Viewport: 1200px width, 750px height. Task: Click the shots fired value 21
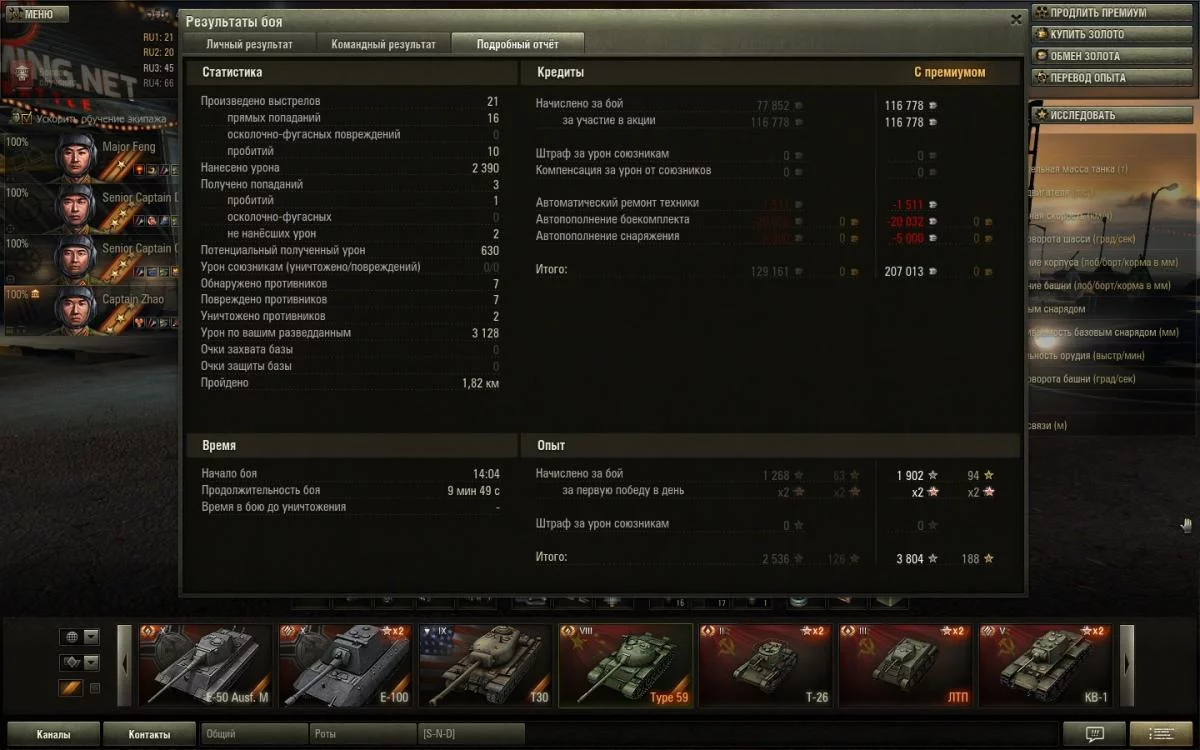[x=492, y=102]
